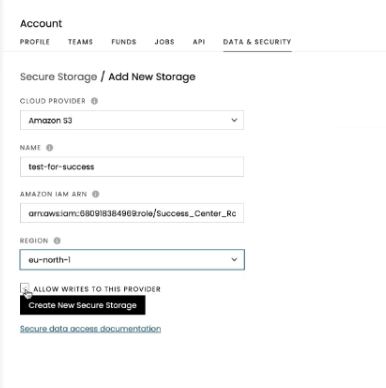The width and height of the screenshot is (386, 388).
Task: Toggle Allow Writes To This Provider checkbox
Action: coord(24,288)
